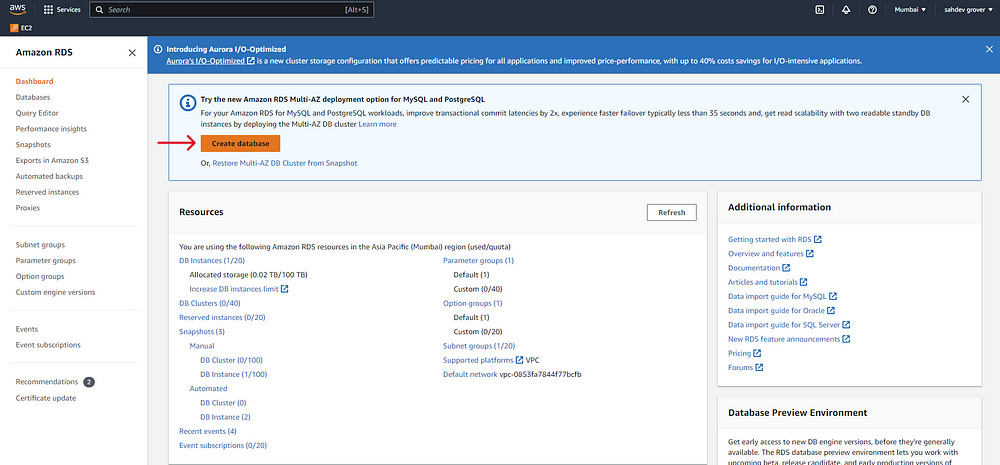Click external icon beside Pricing
Screen dimensions: 1000x465
(757, 353)
